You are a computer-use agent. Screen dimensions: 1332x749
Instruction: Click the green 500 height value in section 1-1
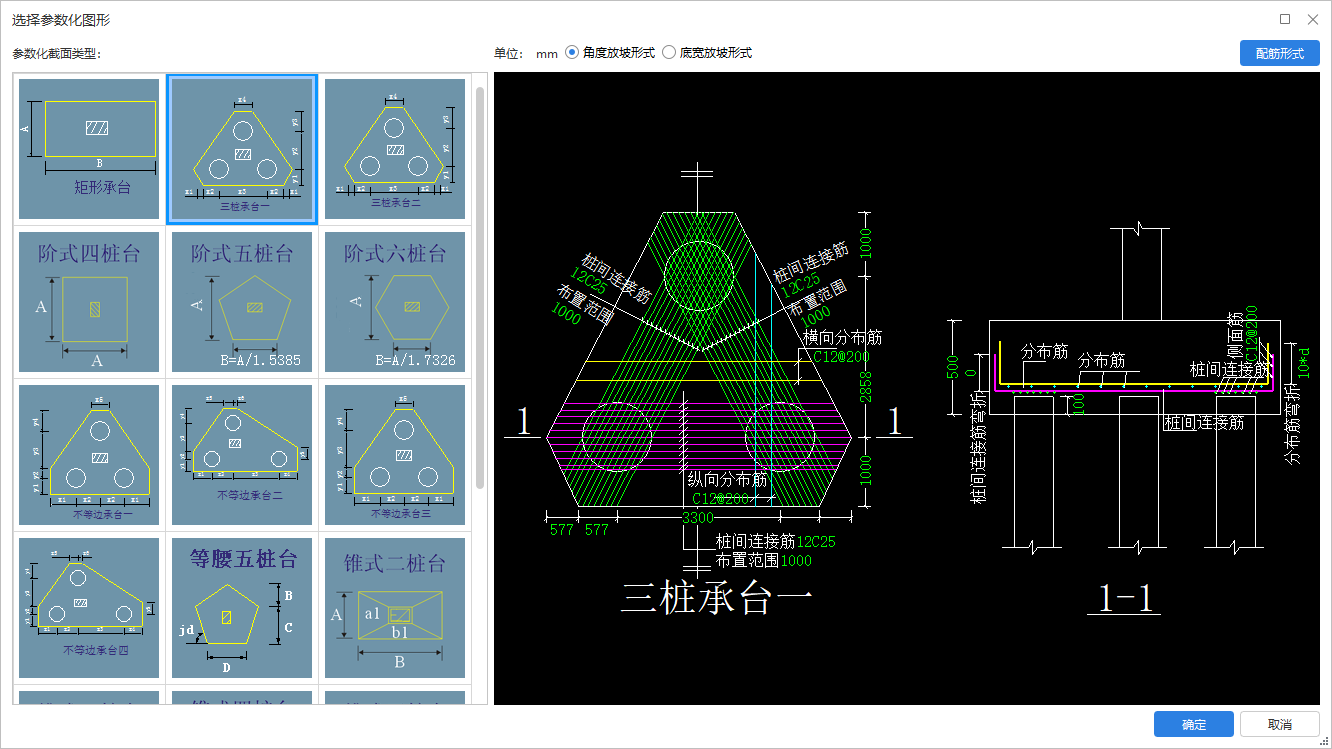953,367
